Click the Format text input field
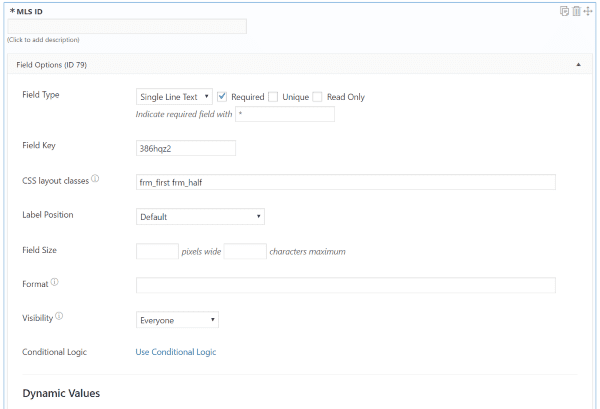This screenshot has width=600, height=409. point(345,285)
